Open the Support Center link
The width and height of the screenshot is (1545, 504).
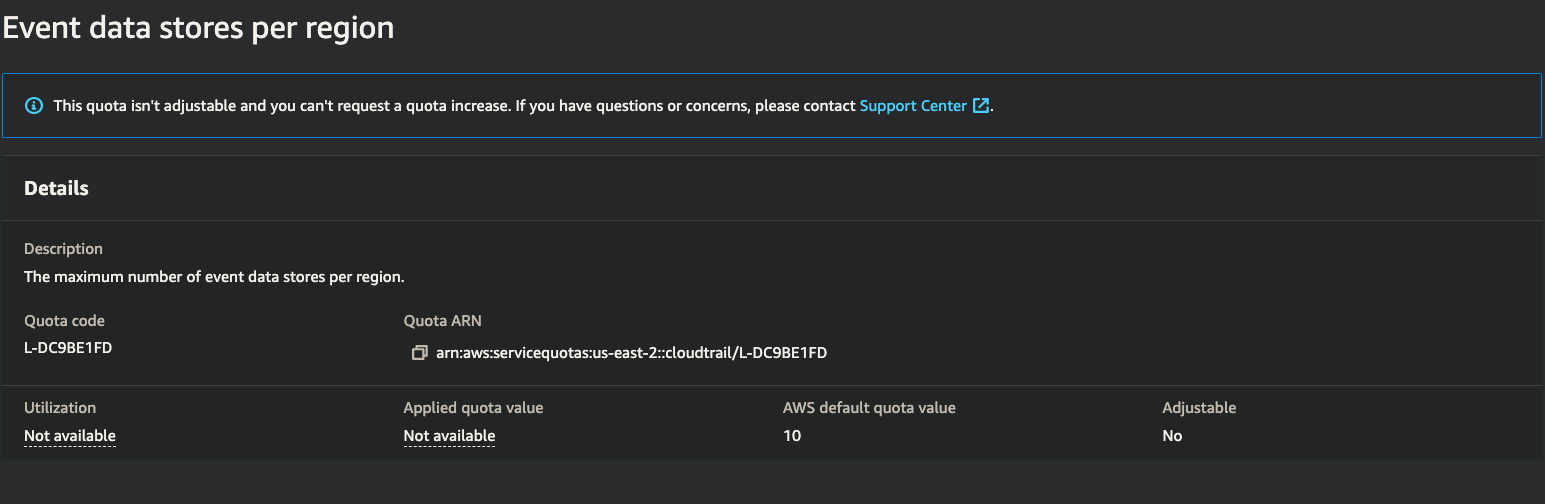click(x=913, y=105)
